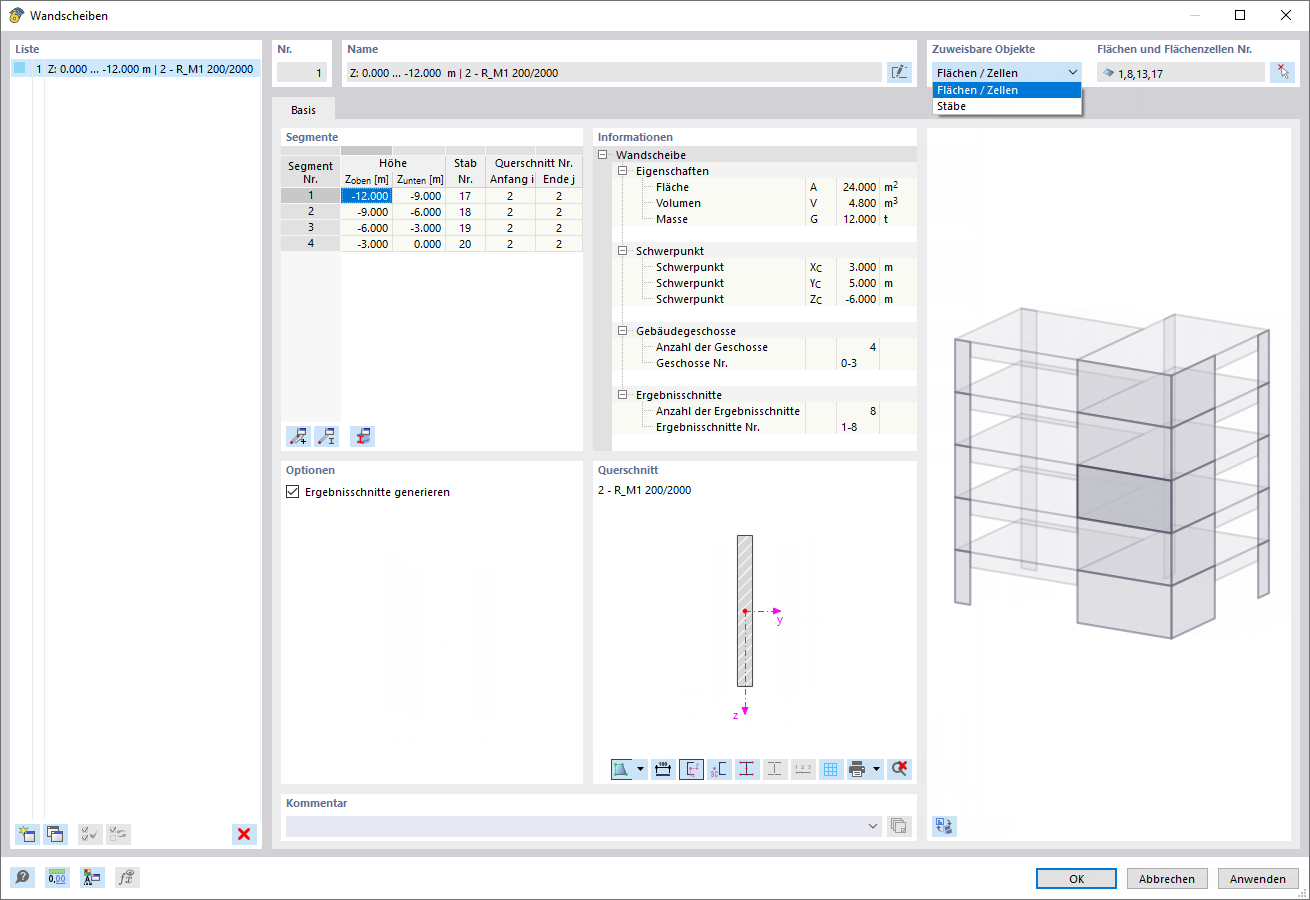Click the comment library icon beside Kommentar
Viewport: 1310px width, 900px height.
[899, 826]
